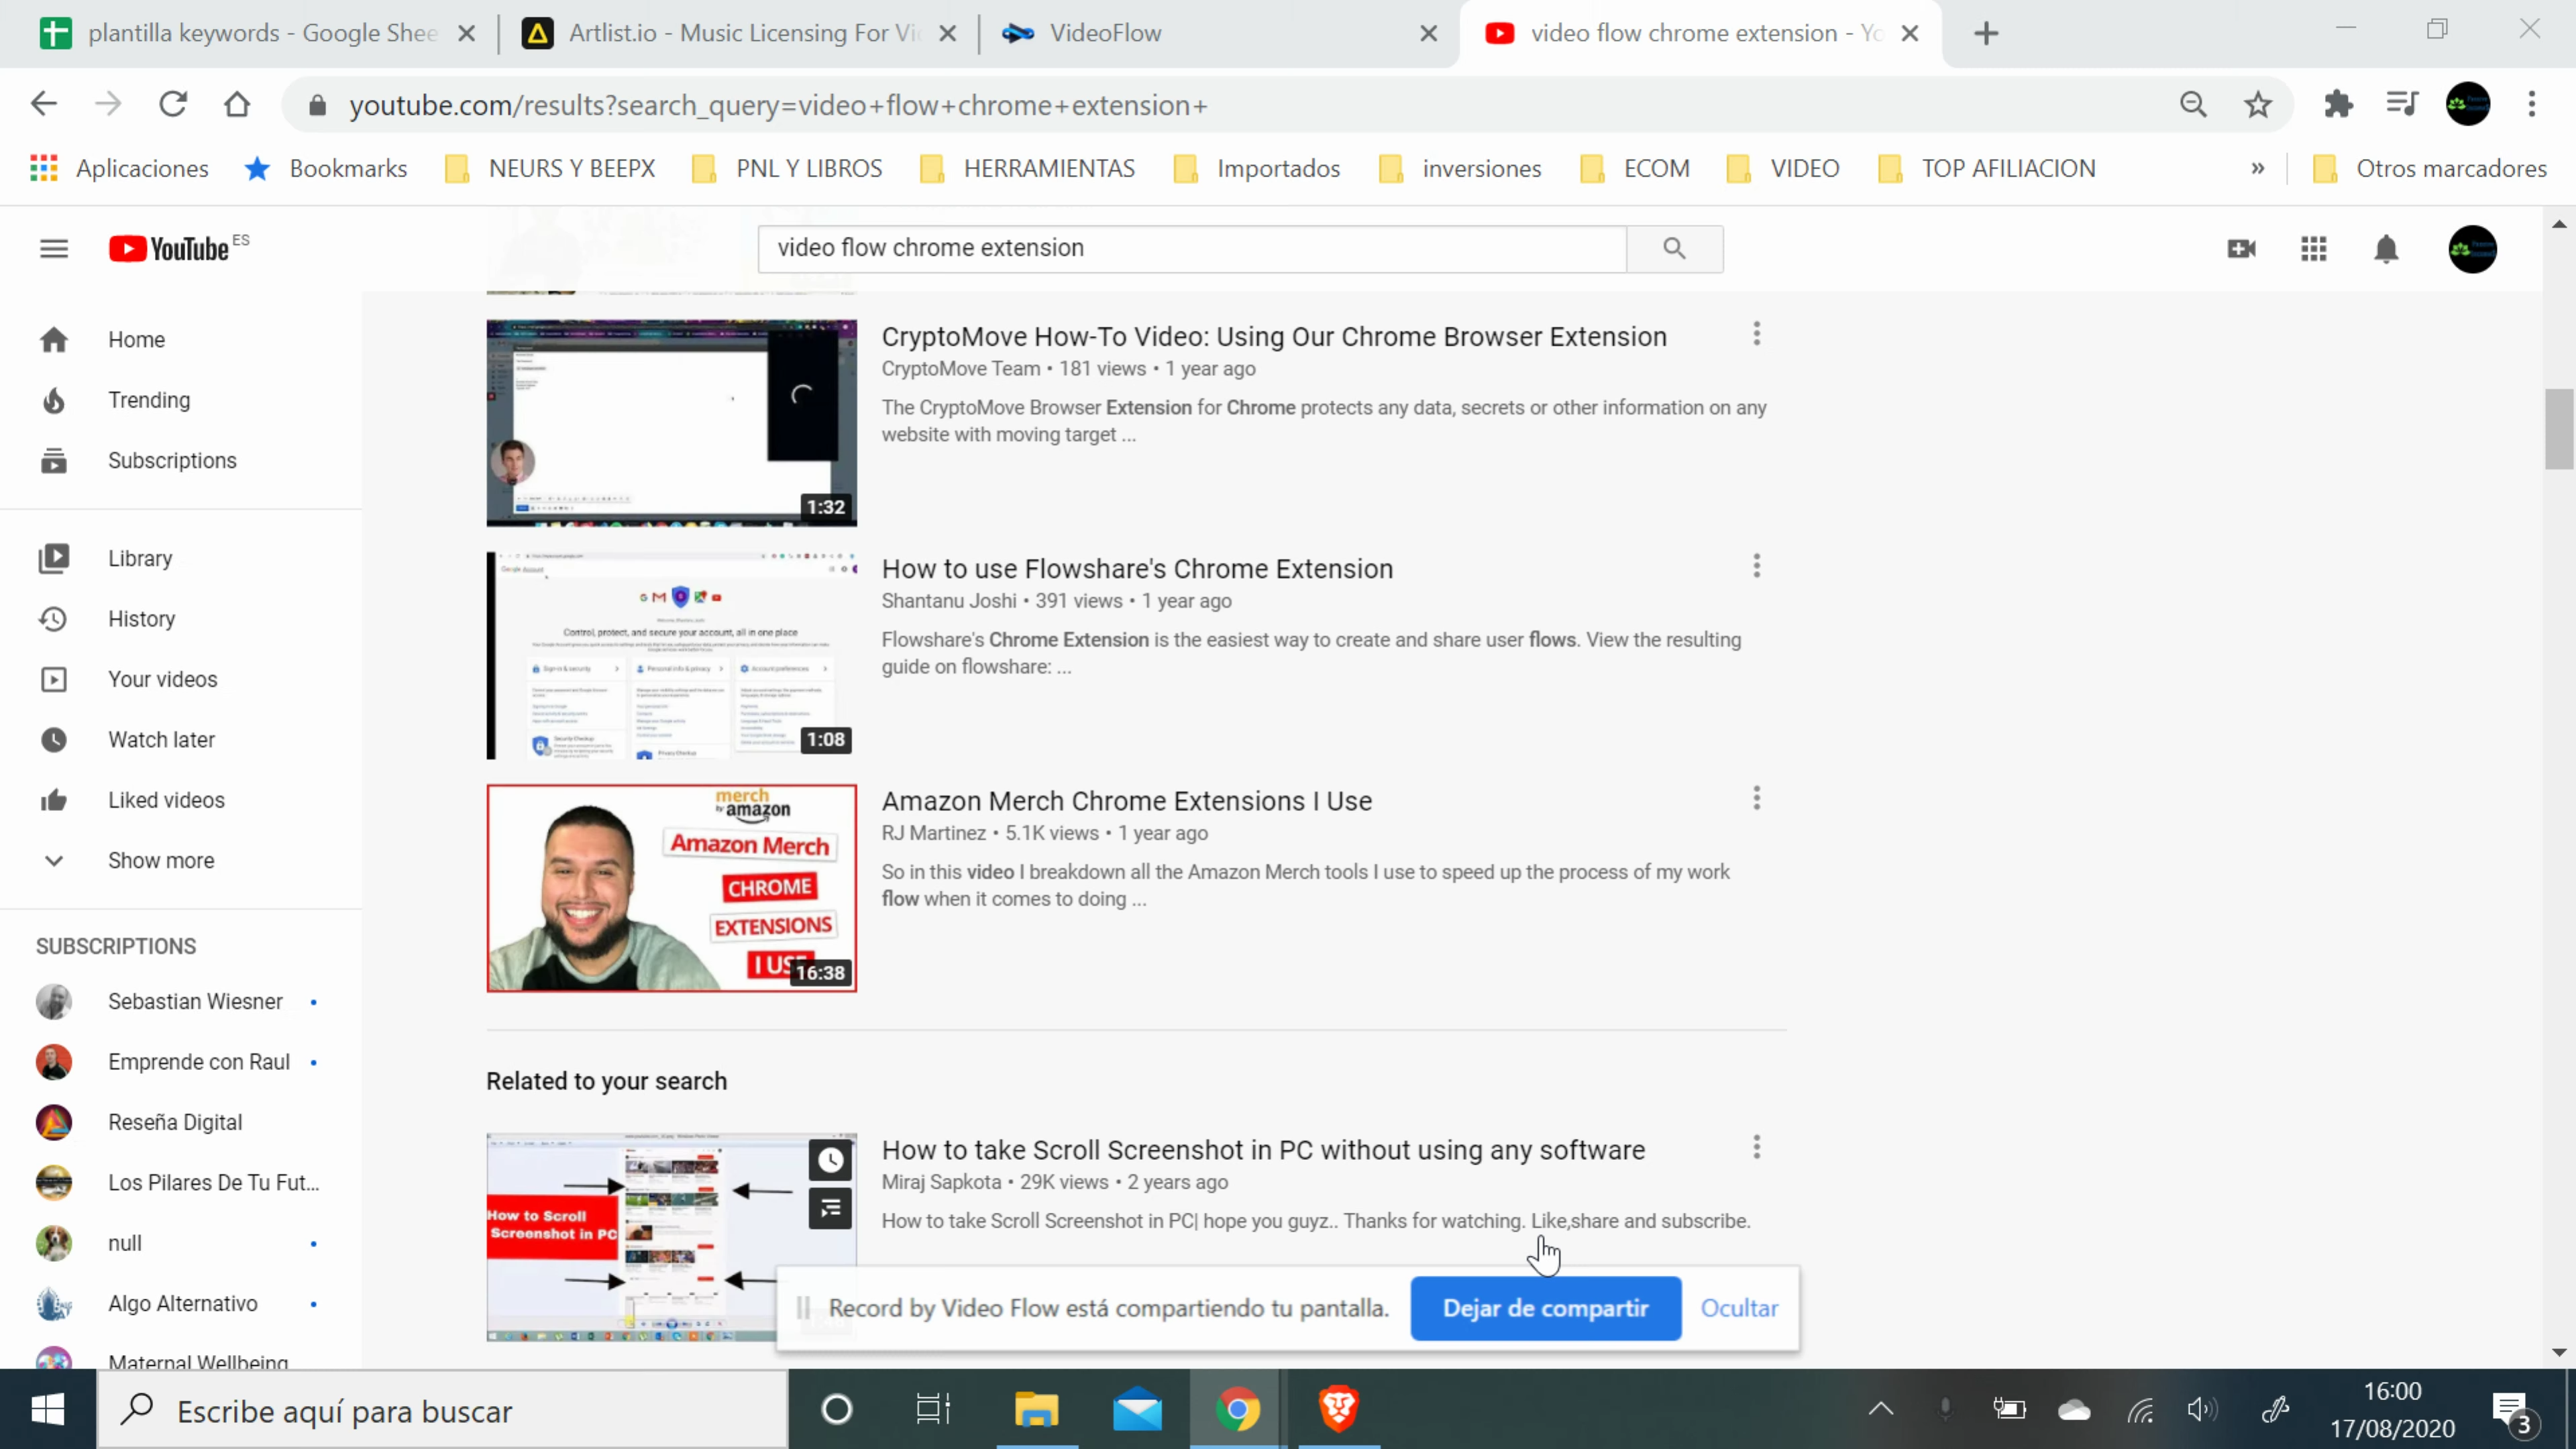This screenshot has width=2576, height=1449.
Task: Focus the YouTube search box
Action: (x=1192, y=248)
